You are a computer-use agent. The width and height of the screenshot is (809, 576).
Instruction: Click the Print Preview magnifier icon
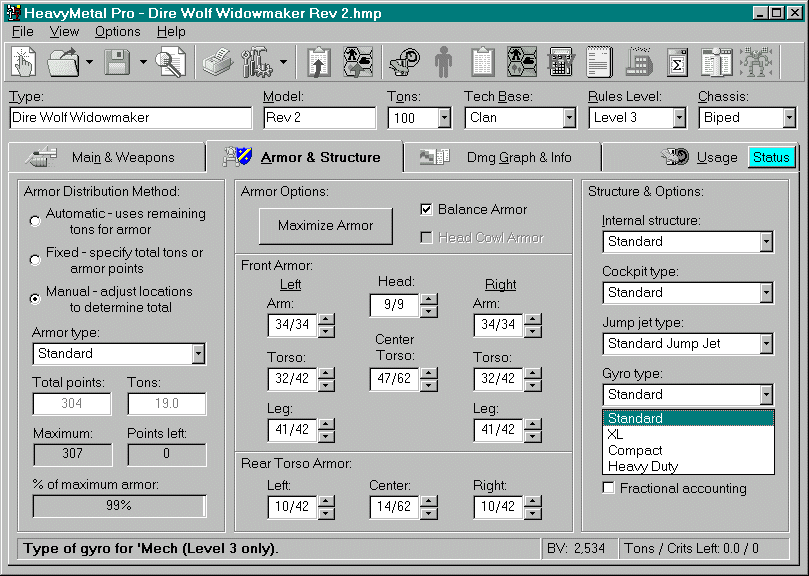tap(171, 62)
